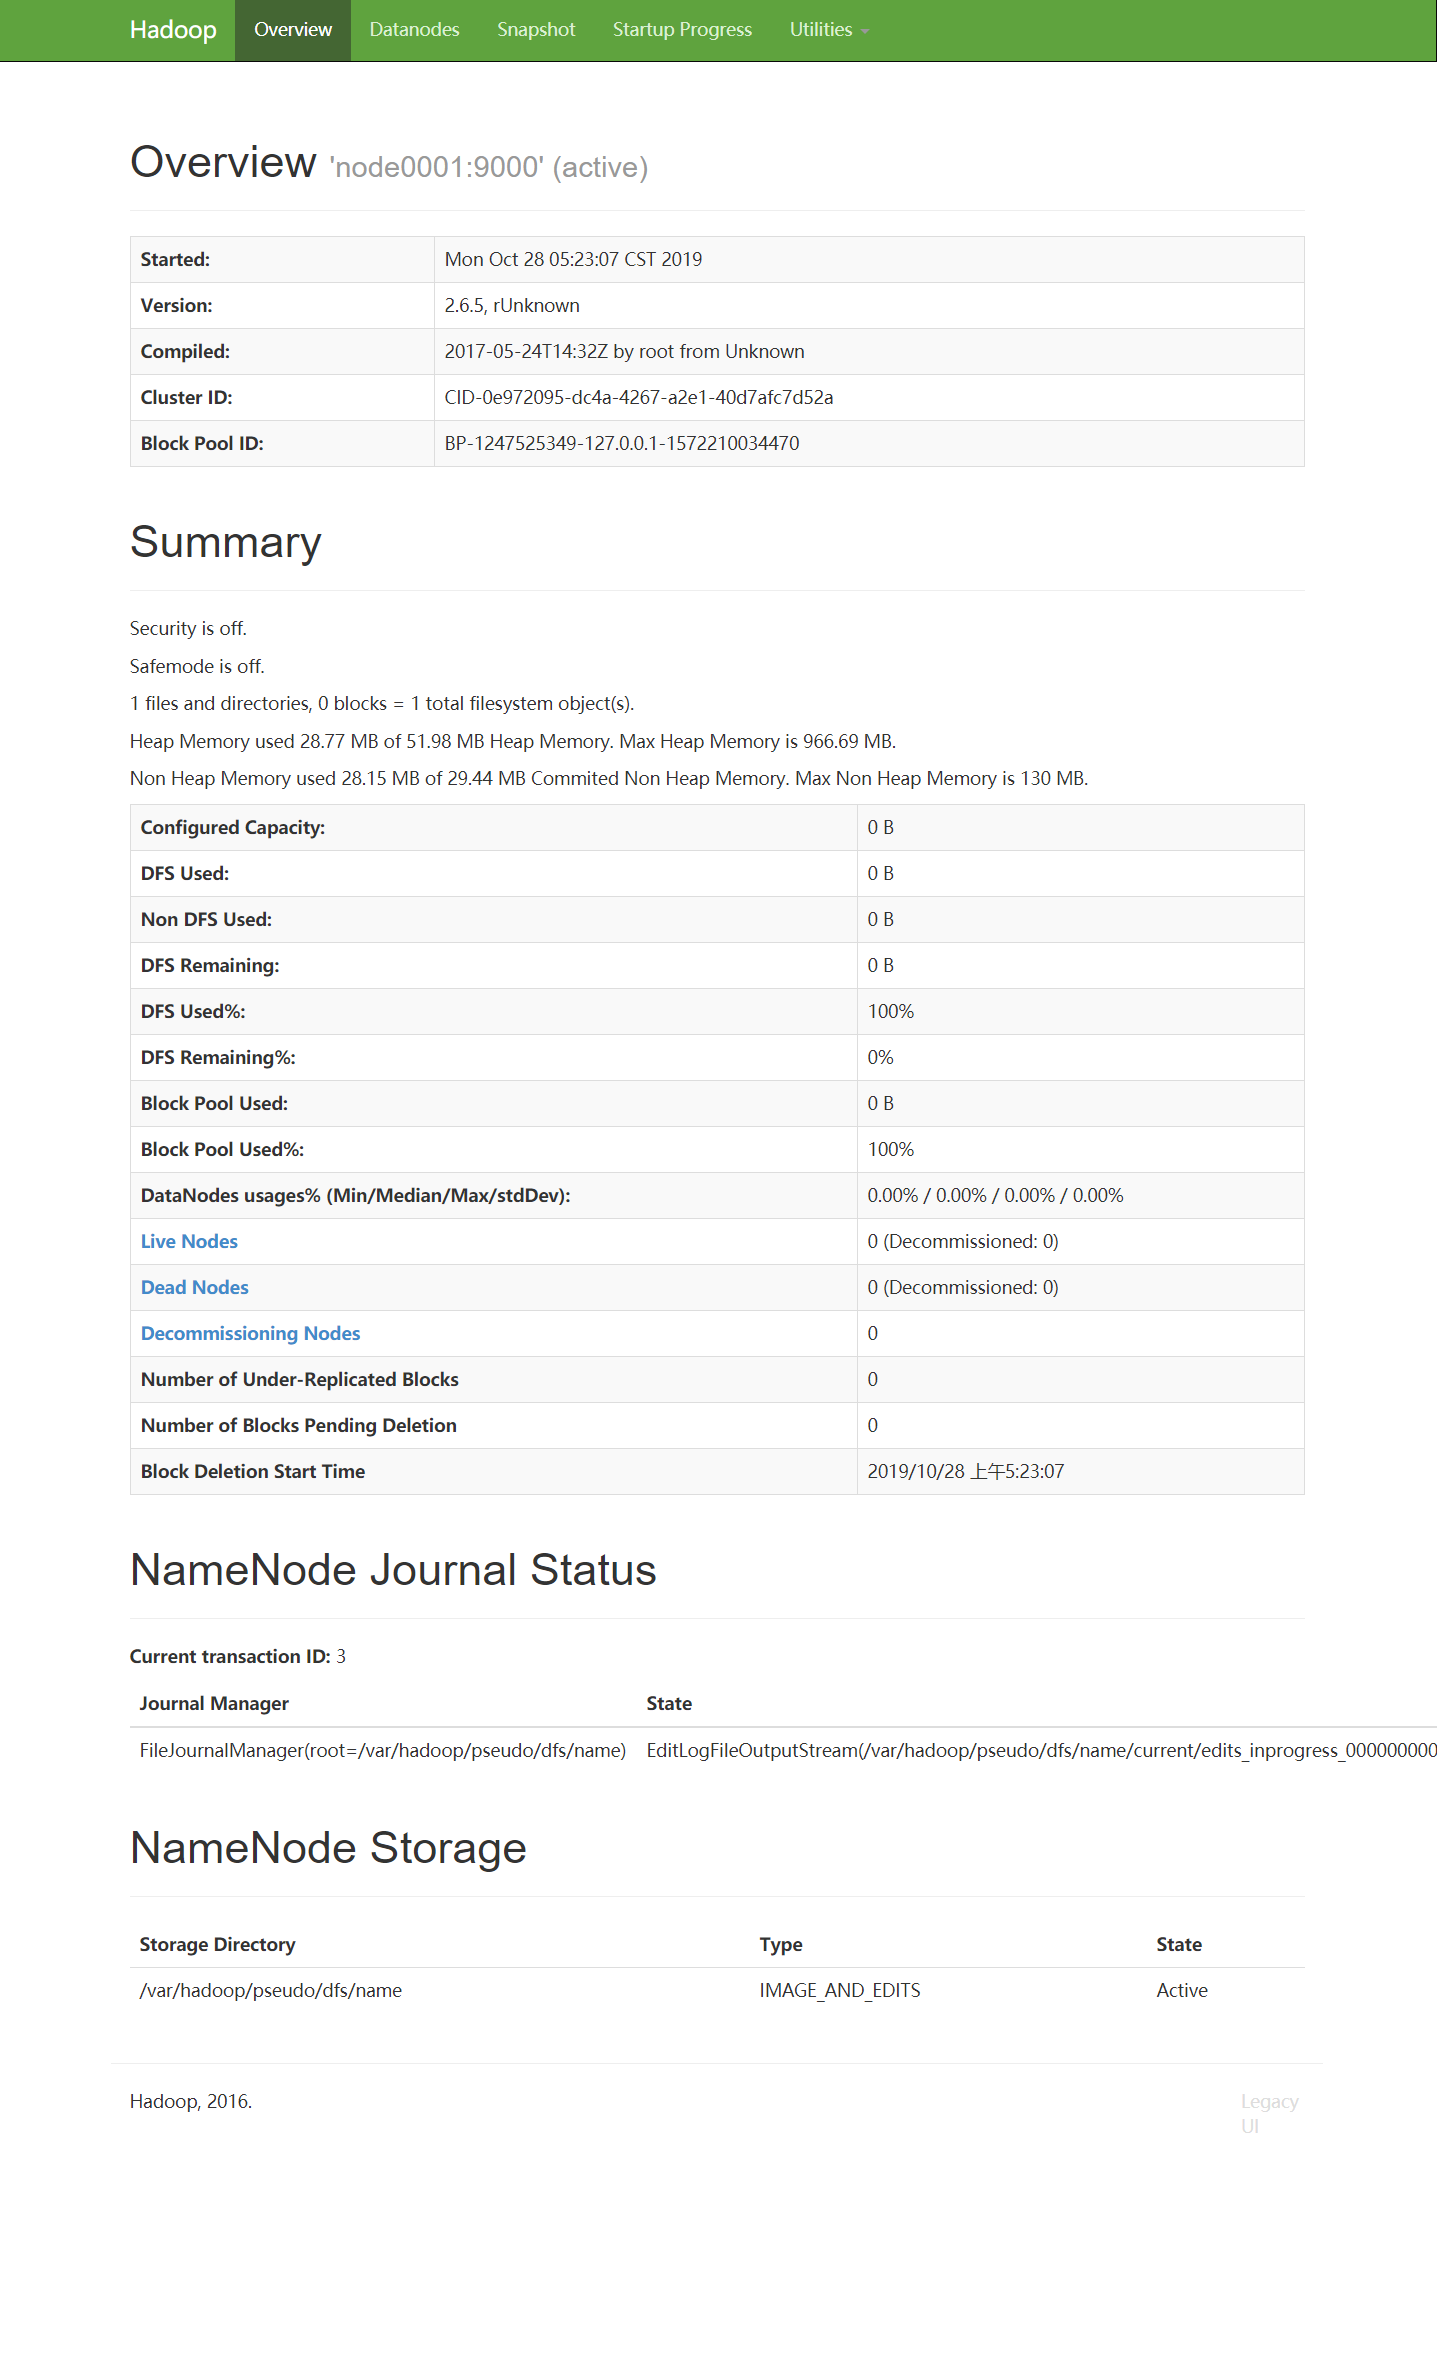Click the Hadoop brand link
The height and width of the screenshot is (2359, 1437).
(x=173, y=30)
